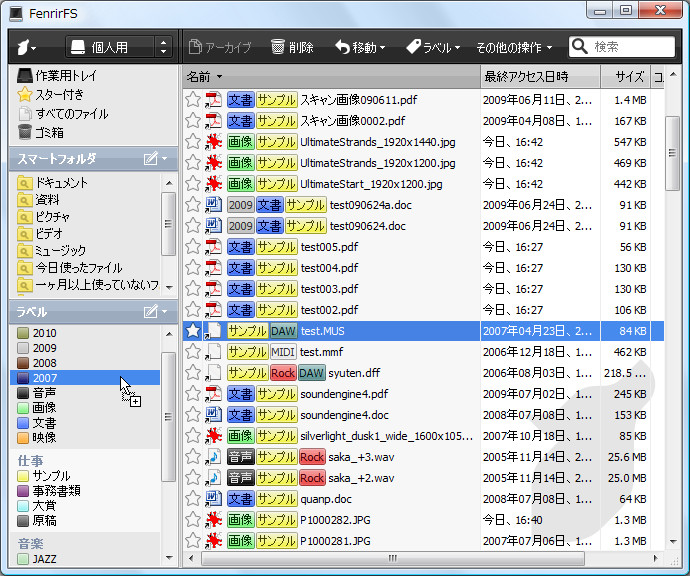Toggle star for P1000281.JPG

pyautogui.click(x=193, y=540)
